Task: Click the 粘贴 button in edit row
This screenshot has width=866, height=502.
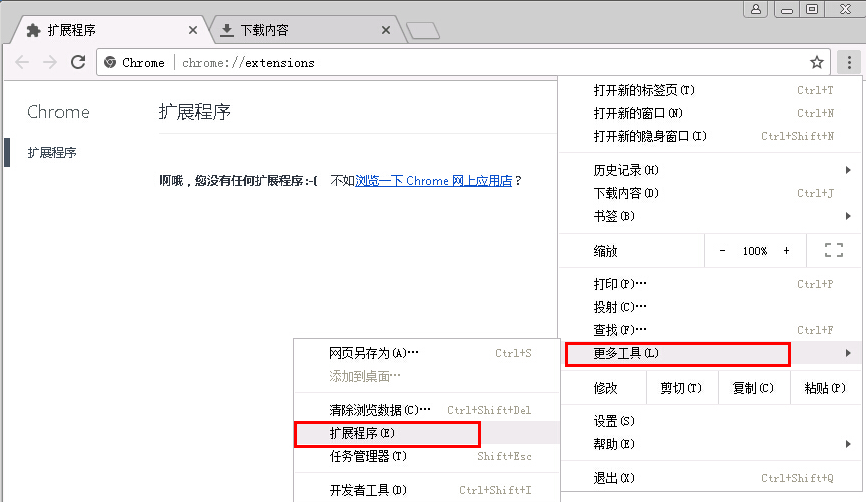Action: click(x=825, y=388)
